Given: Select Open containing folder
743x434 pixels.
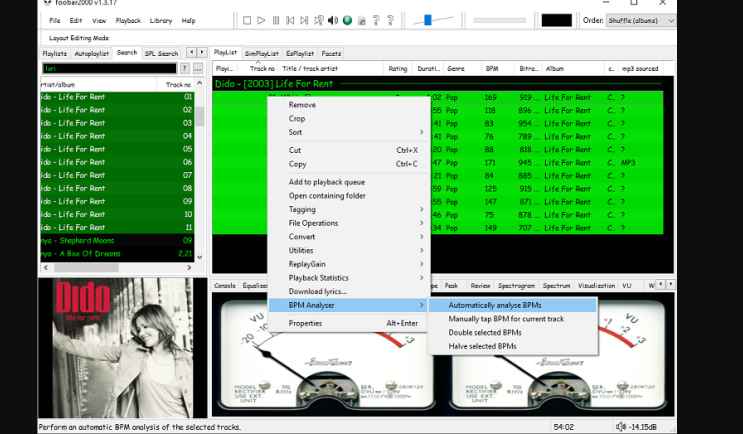Looking at the screenshot, I should 350,196.
